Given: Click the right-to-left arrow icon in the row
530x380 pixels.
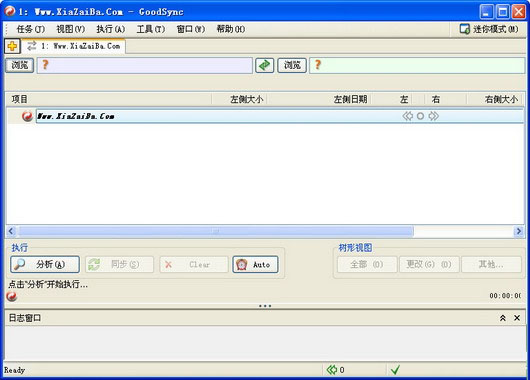Looking at the screenshot, I should [x=408, y=116].
